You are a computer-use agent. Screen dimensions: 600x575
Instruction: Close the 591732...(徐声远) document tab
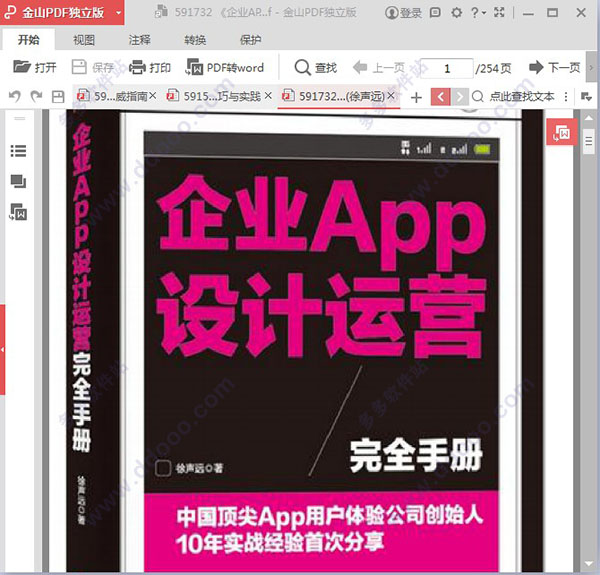(x=391, y=96)
